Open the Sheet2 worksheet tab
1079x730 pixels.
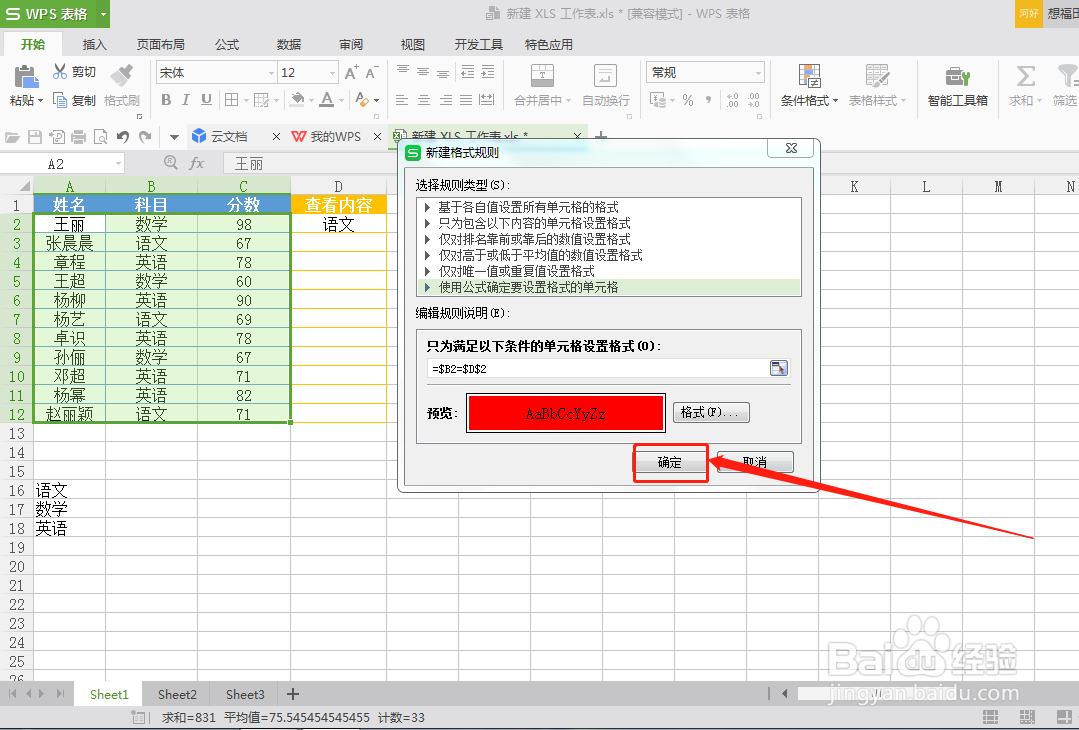(177, 694)
